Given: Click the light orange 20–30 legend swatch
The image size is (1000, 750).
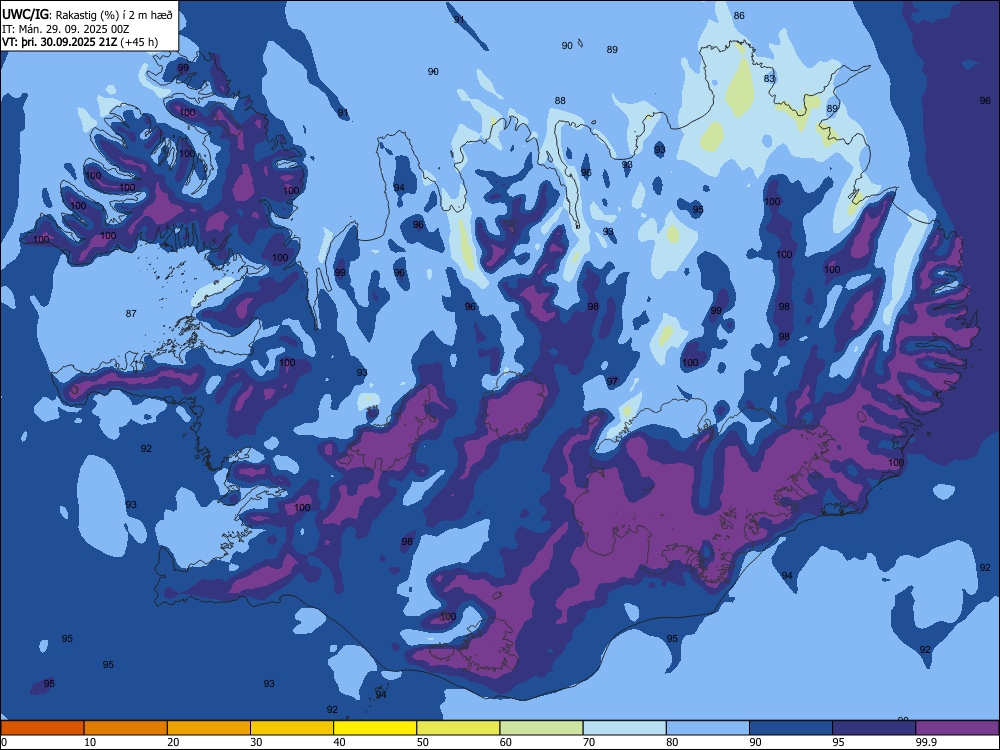Looking at the screenshot, I should [209, 728].
